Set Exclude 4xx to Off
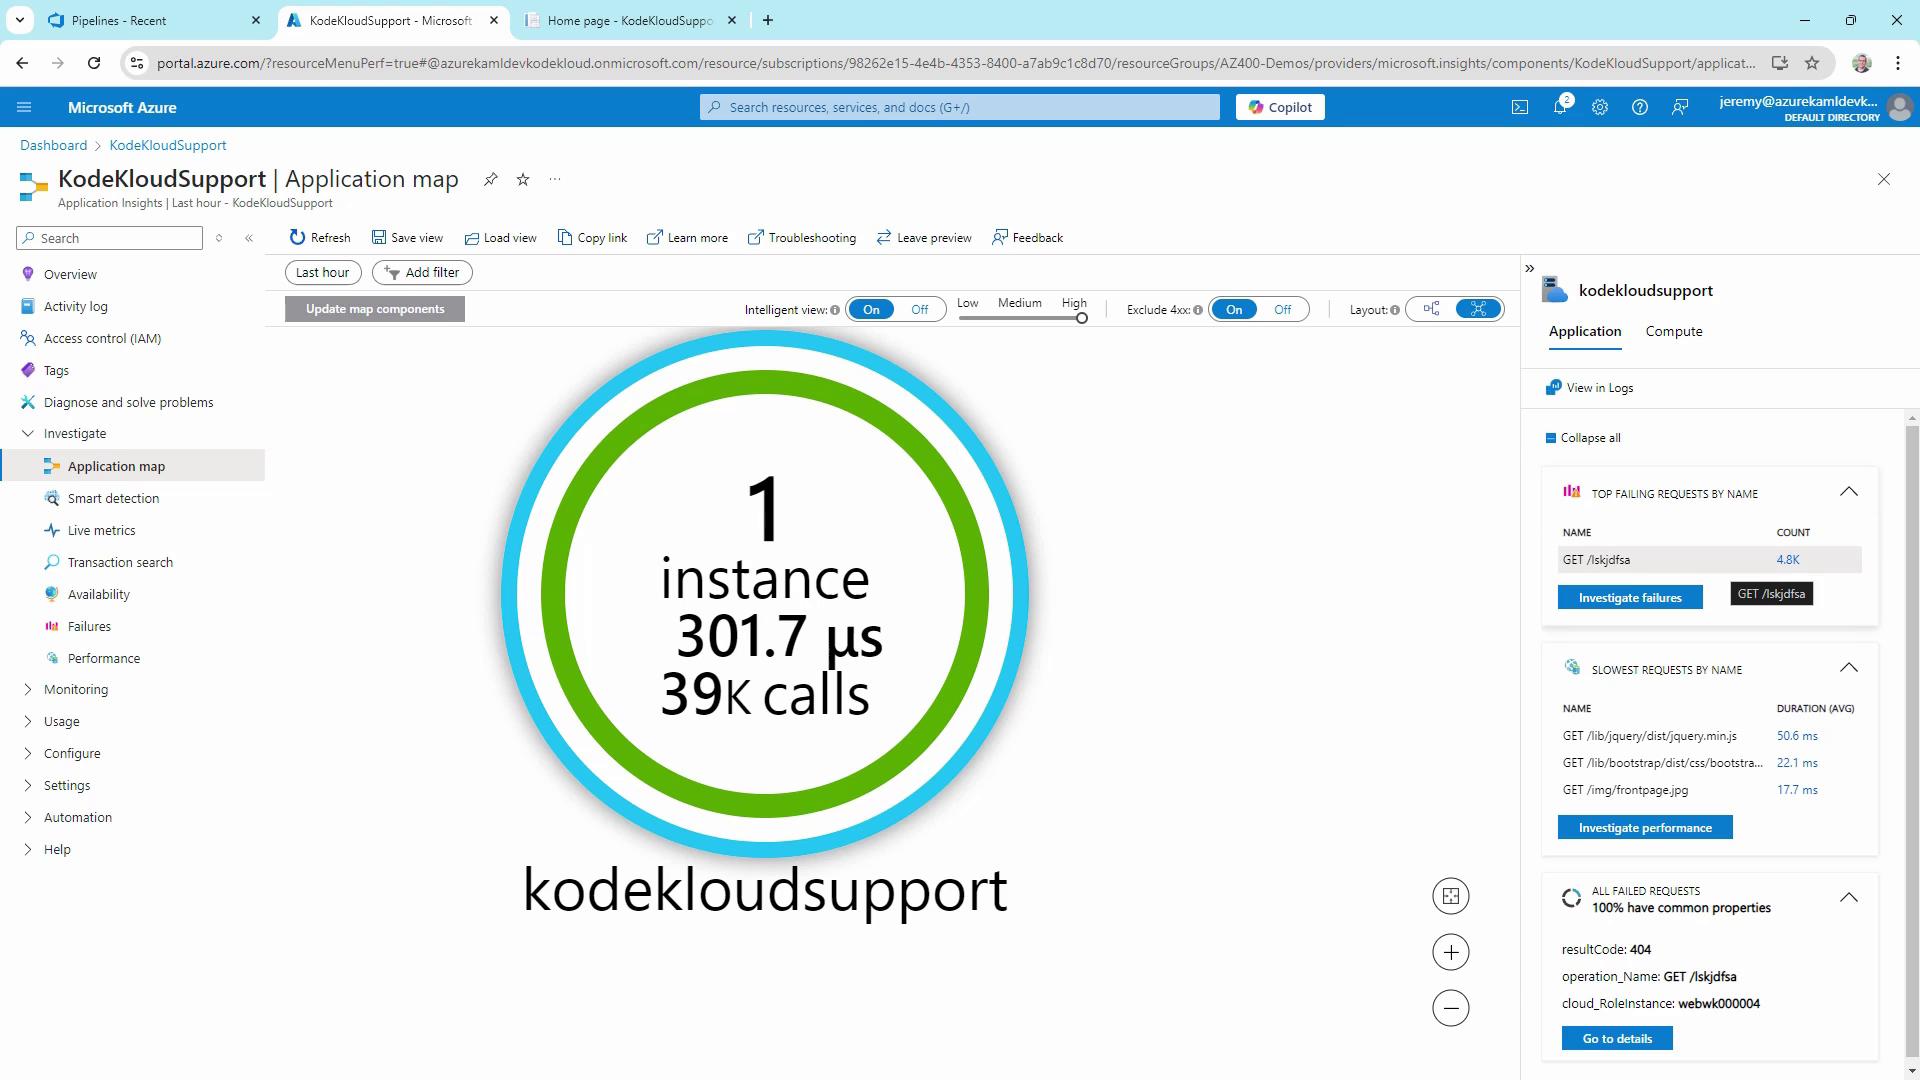The height and width of the screenshot is (1080, 1920). [x=1282, y=310]
